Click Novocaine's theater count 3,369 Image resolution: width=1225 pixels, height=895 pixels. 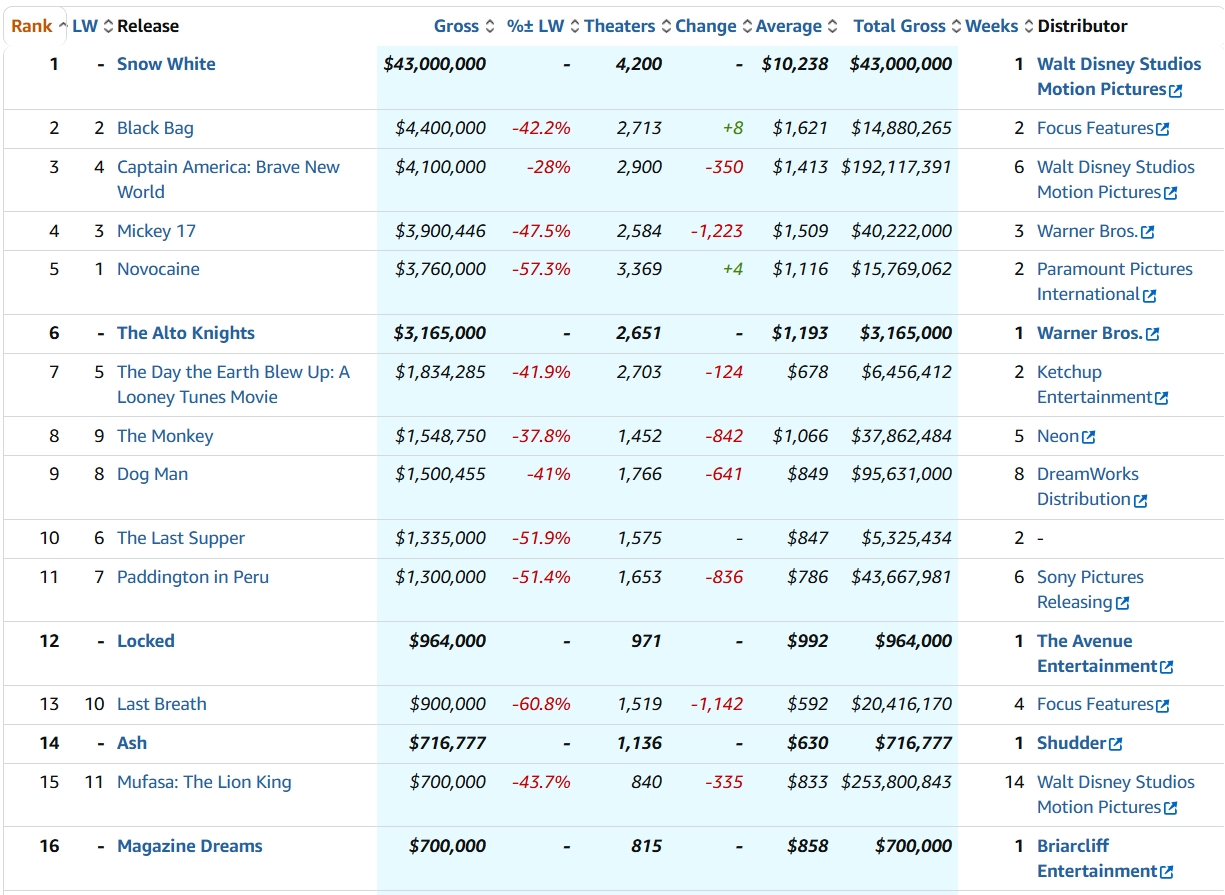pyautogui.click(x=640, y=269)
